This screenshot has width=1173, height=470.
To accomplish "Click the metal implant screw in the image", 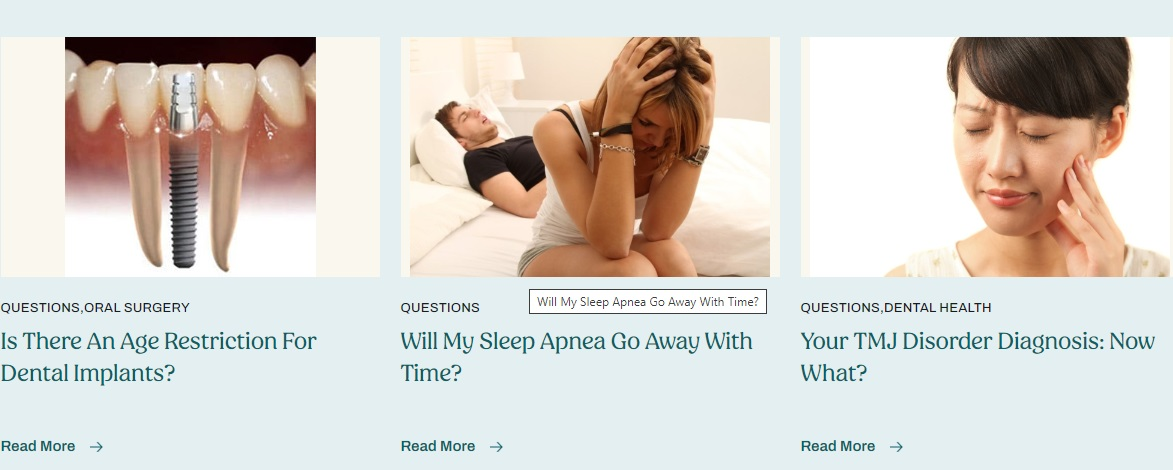I will pos(183,171).
